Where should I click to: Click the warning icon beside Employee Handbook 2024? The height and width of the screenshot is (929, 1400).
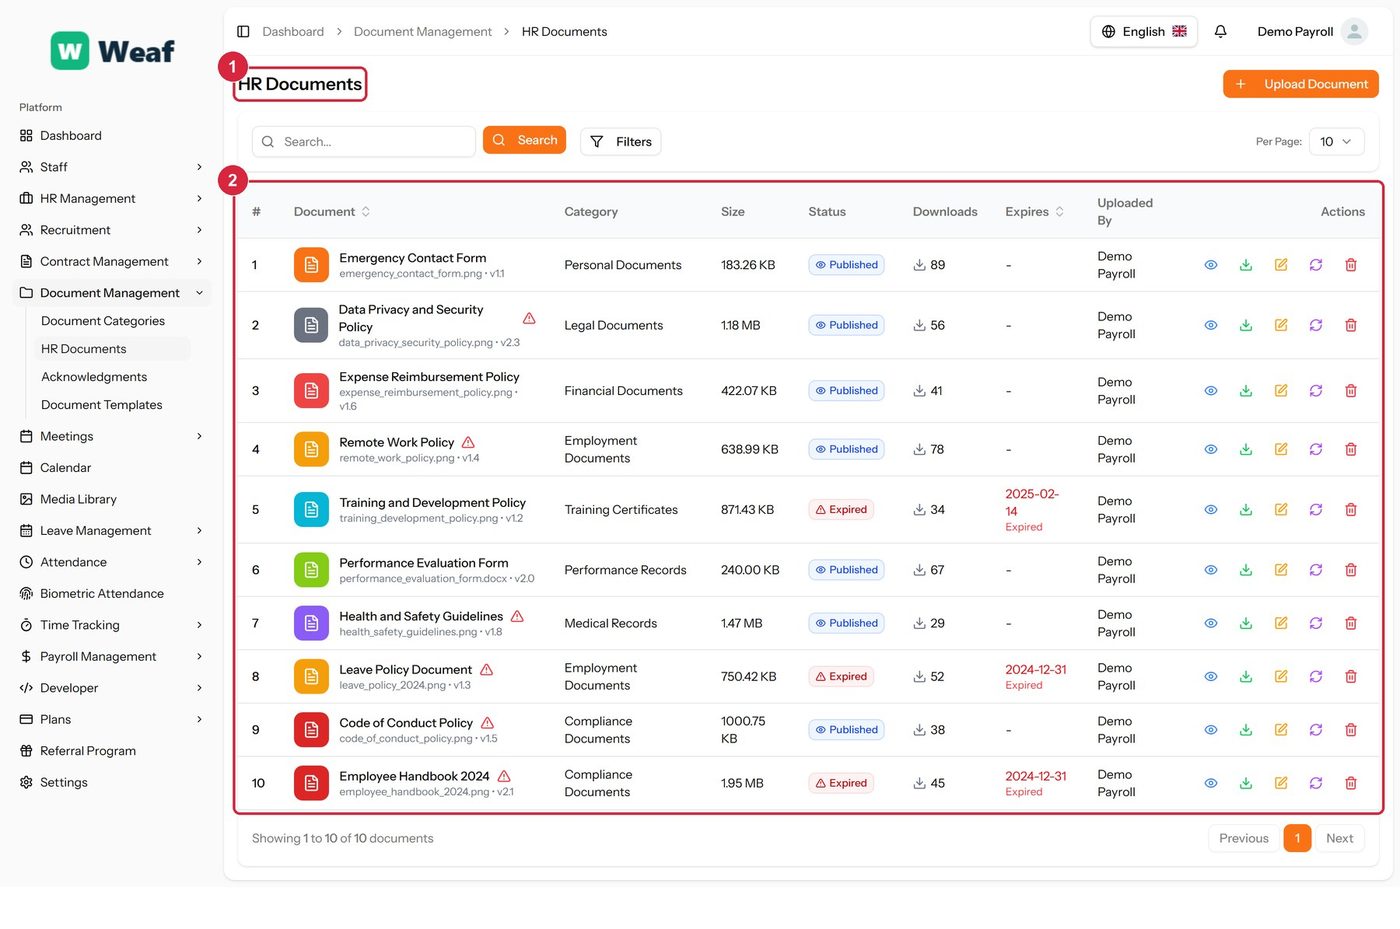tap(504, 776)
